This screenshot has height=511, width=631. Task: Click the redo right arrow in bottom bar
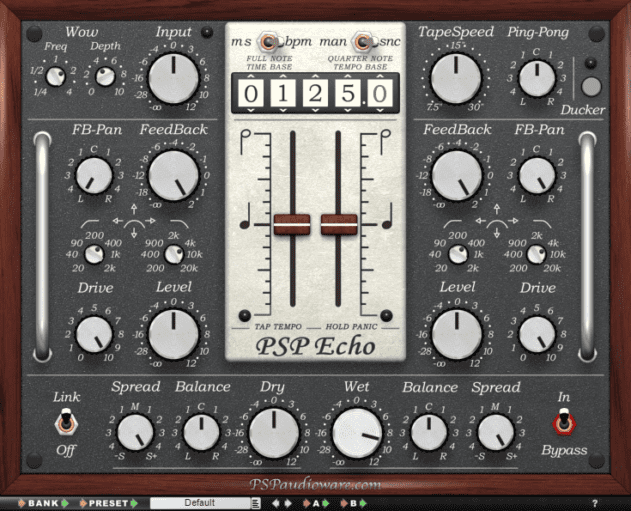click(288, 503)
